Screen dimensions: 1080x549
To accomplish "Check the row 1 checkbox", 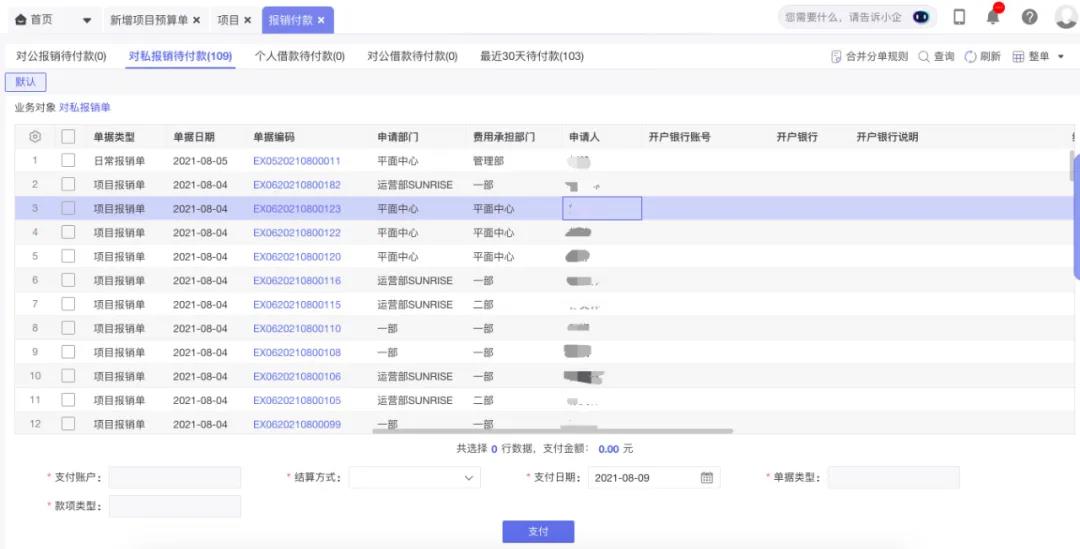I will 68,161.
